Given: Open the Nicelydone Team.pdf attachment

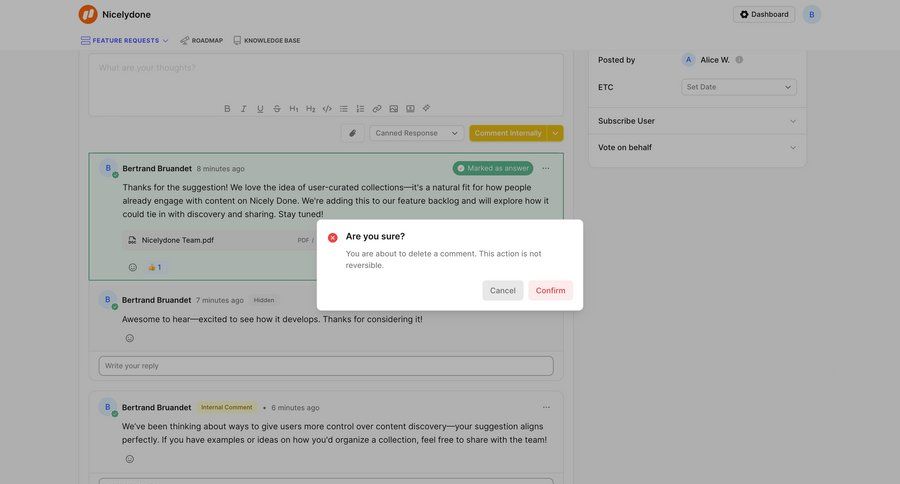Looking at the screenshot, I should (220, 240).
